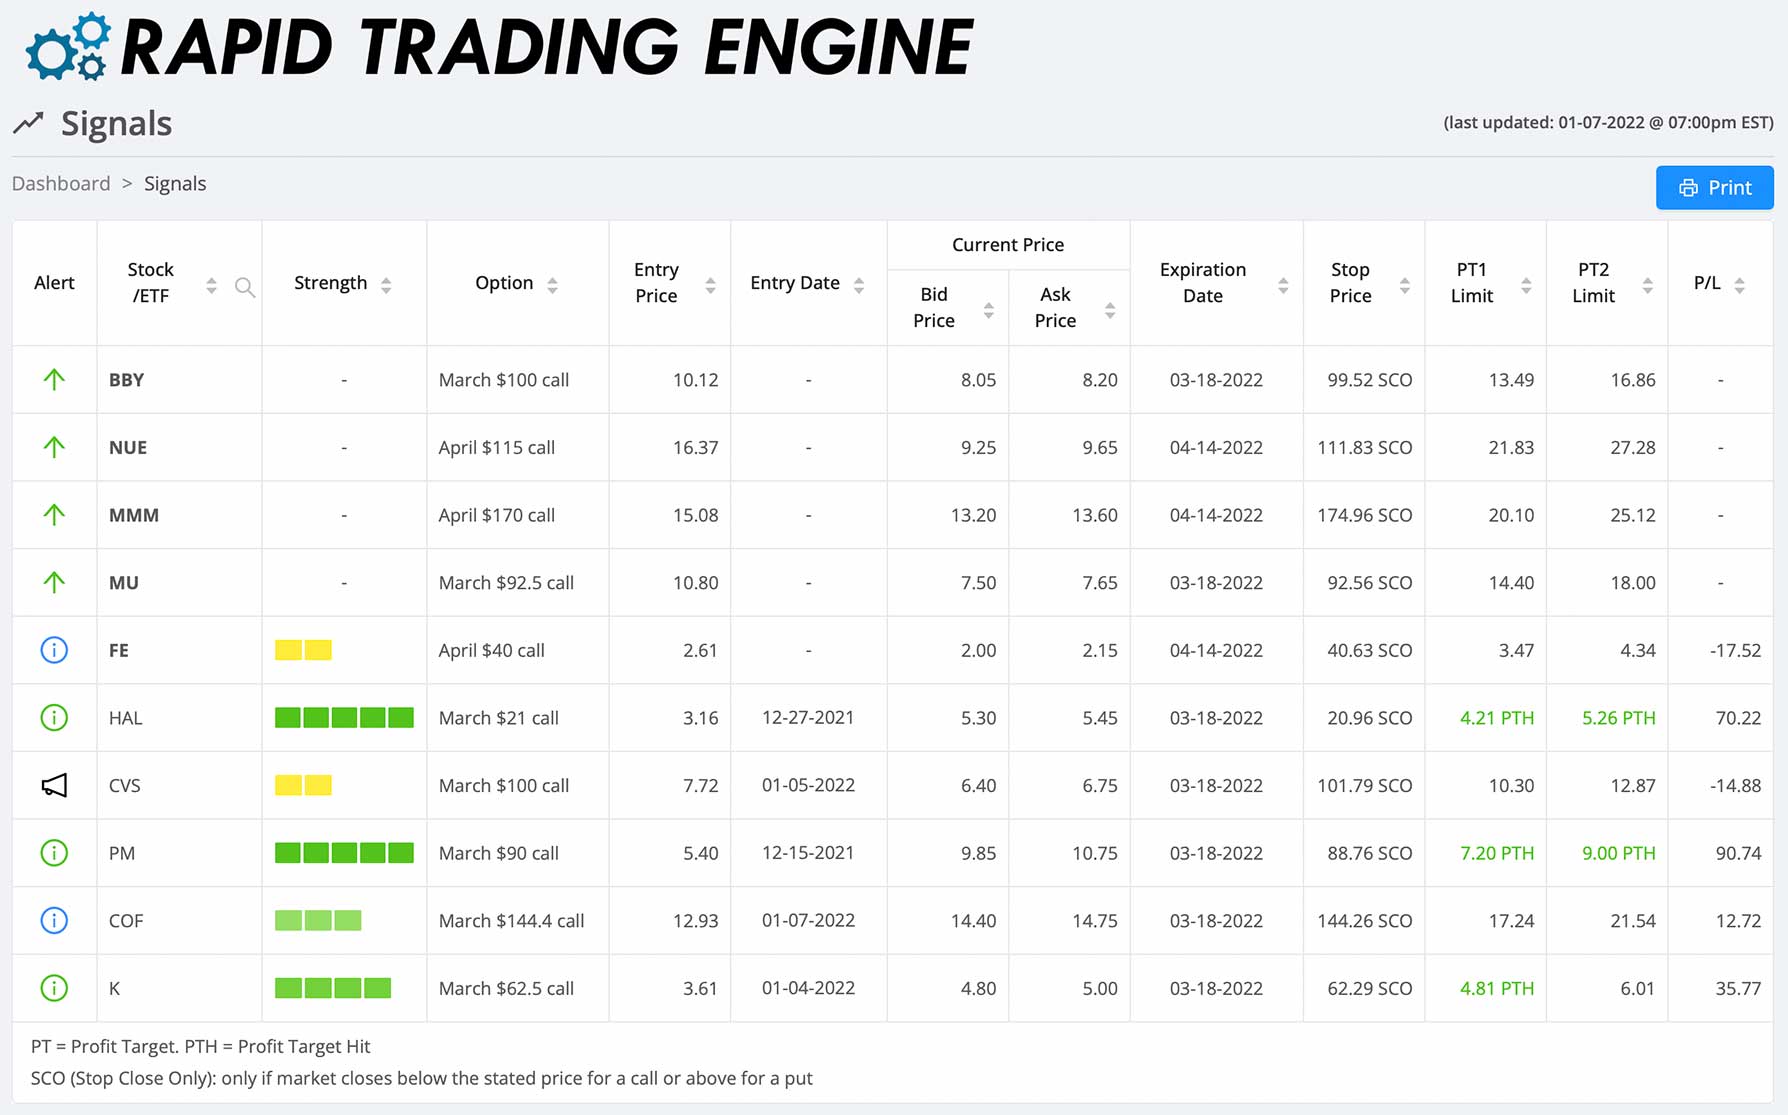Screen dimensions: 1788x1115
Task: Sort by Bid Price column
Action: point(988,310)
